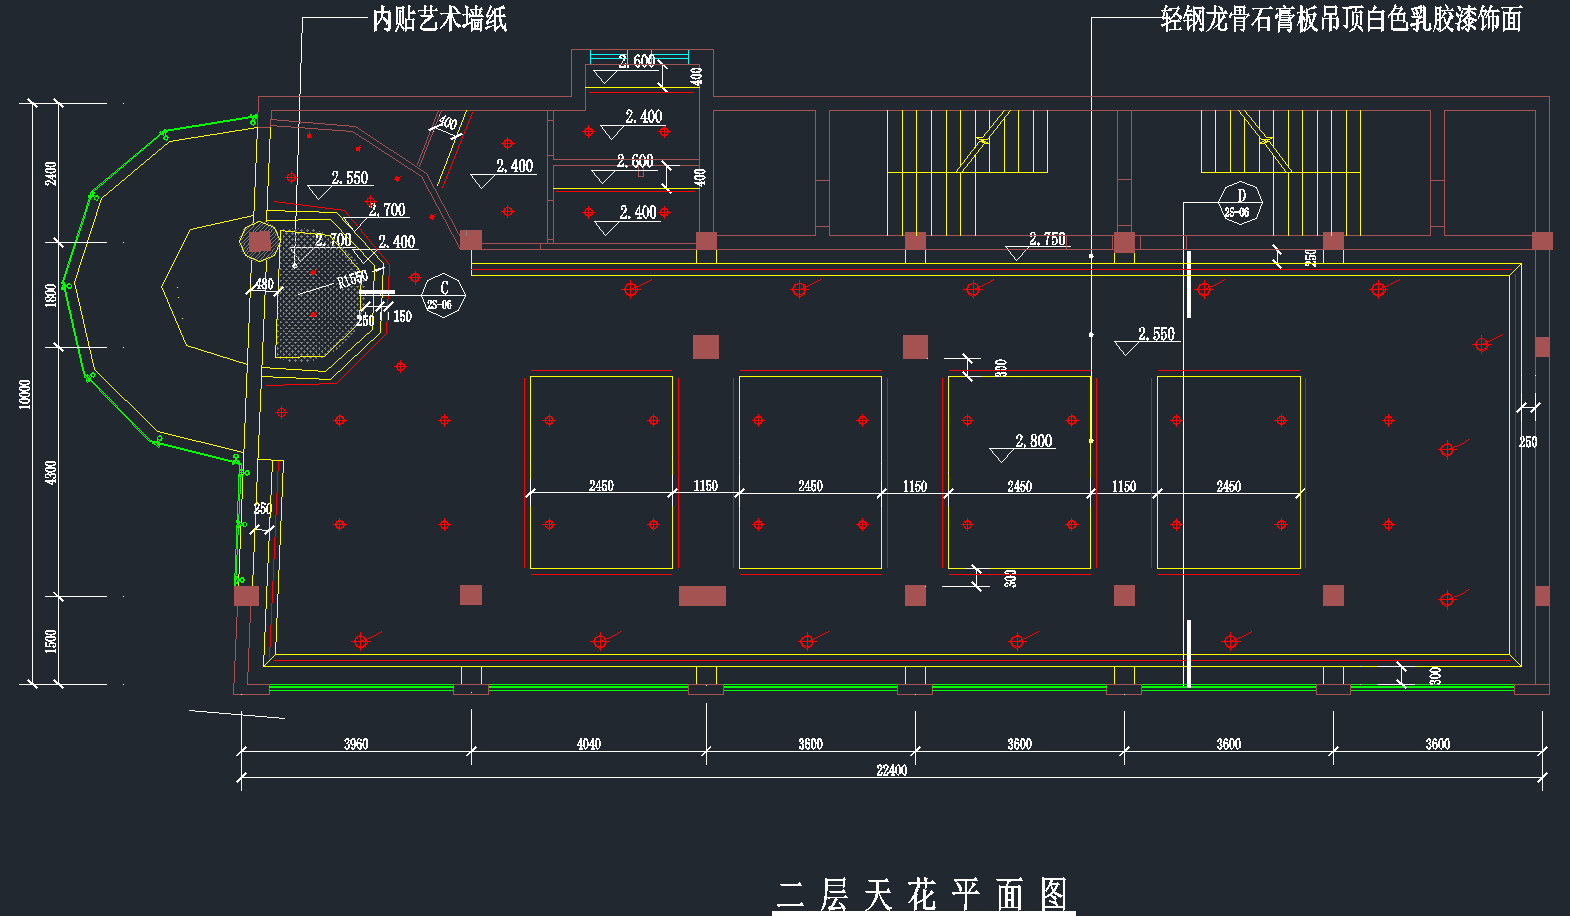The image size is (1570, 916).
Task: Pick the 2.550 elevation label in main hall
Action: 1156,334
